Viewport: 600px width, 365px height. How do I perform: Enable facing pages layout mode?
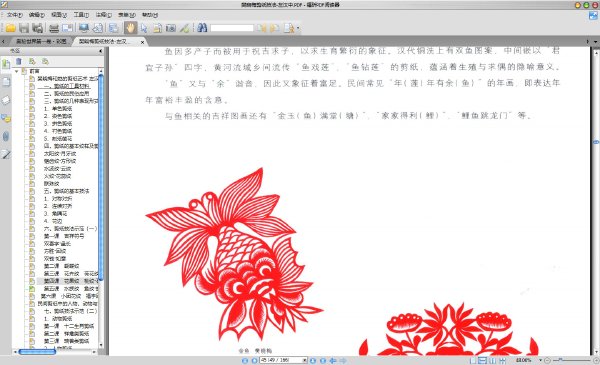coord(492,360)
